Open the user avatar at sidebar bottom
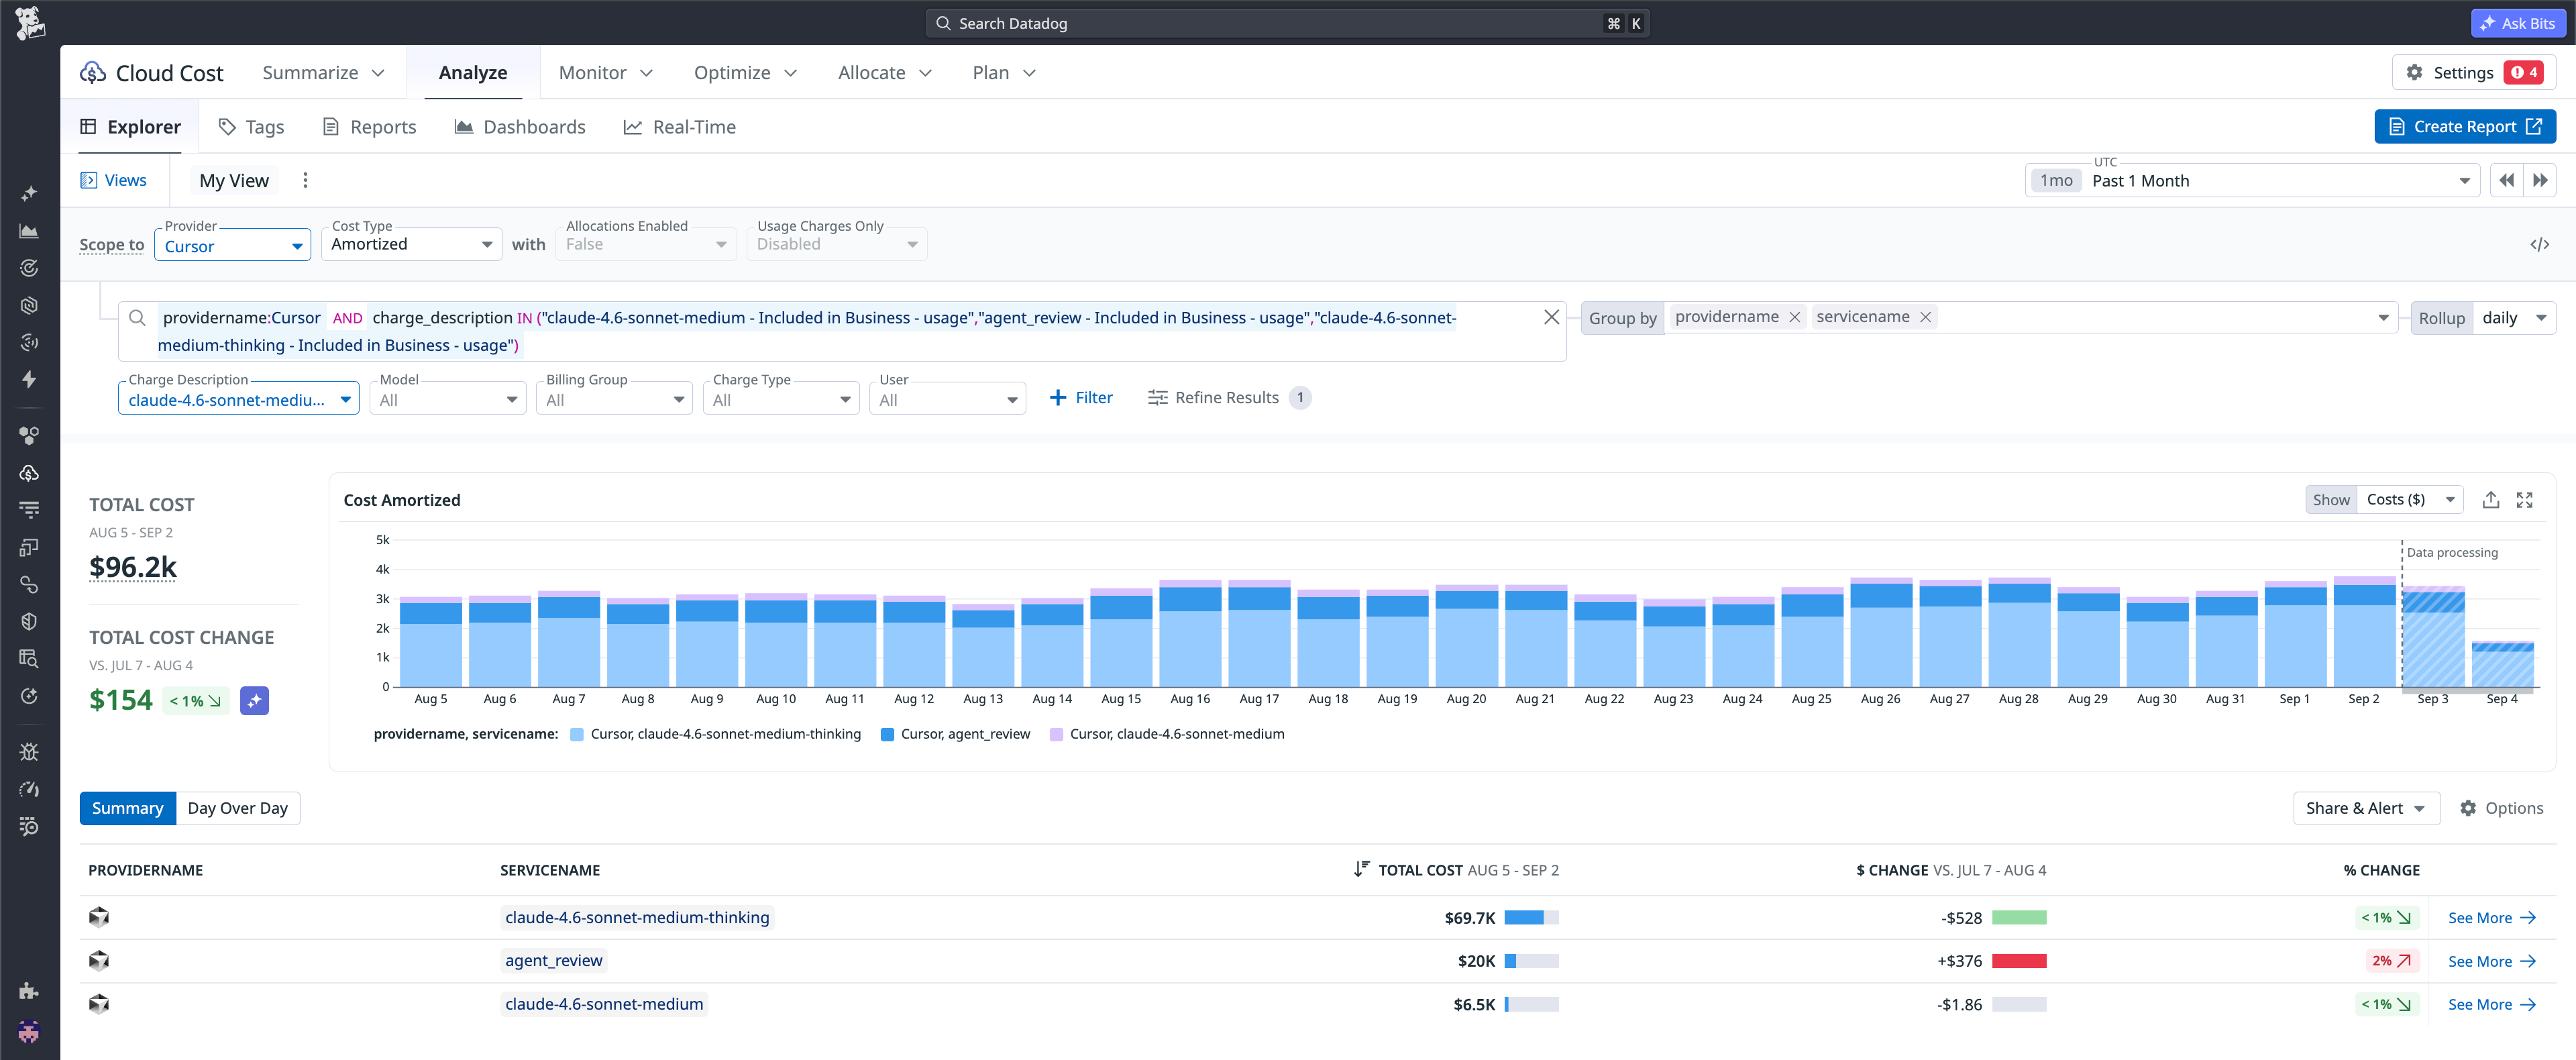 point(29,1031)
